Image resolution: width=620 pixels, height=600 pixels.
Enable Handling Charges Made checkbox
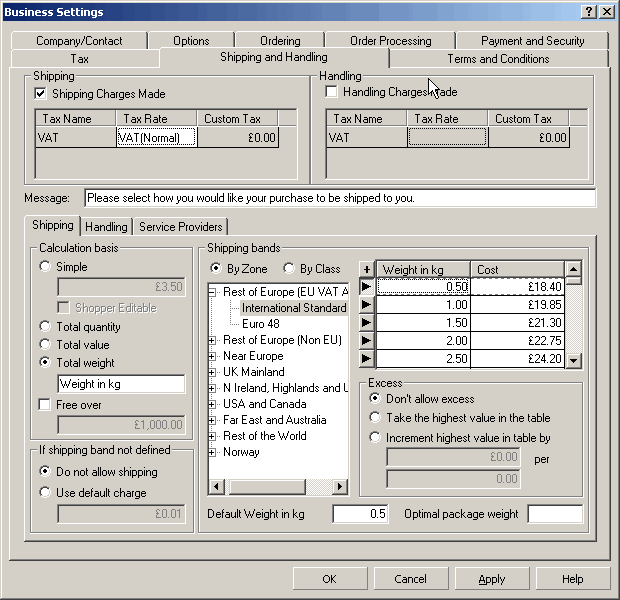pos(332,92)
